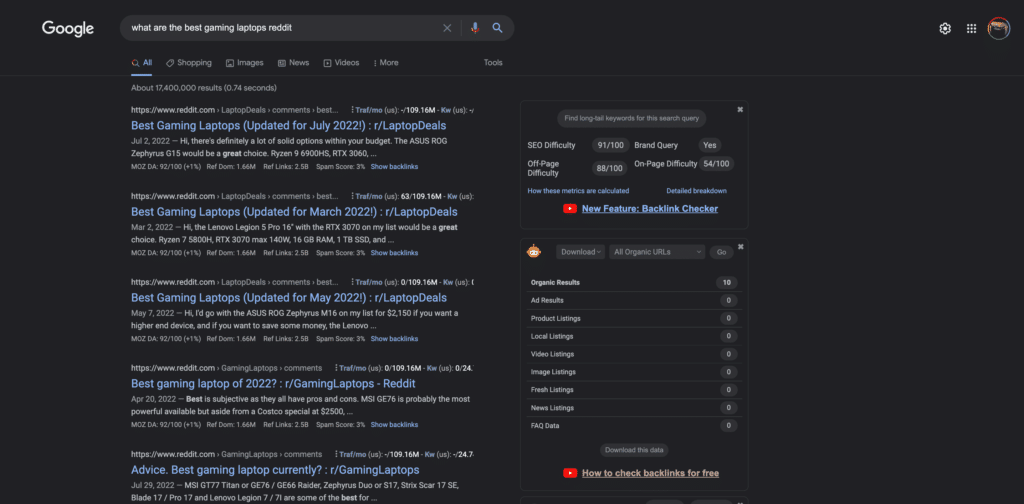Click the three-dot menu on March 2022 result
The width and height of the screenshot is (1024, 504).
click(352, 197)
